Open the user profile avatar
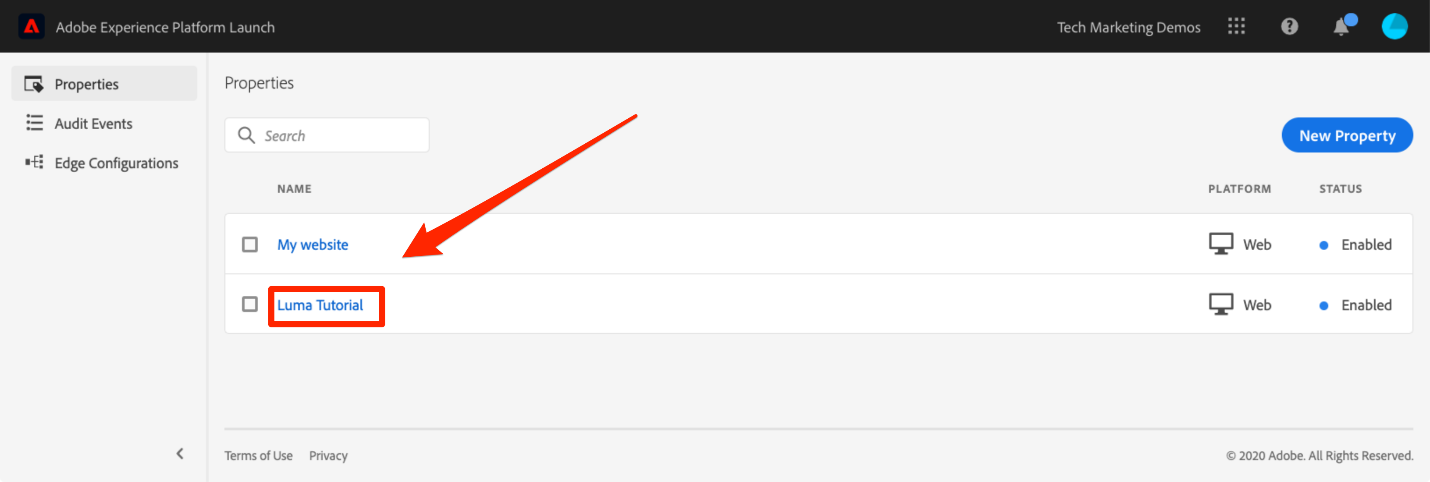The width and height of the screenshot is (1430, 482). coord(1394,27)
